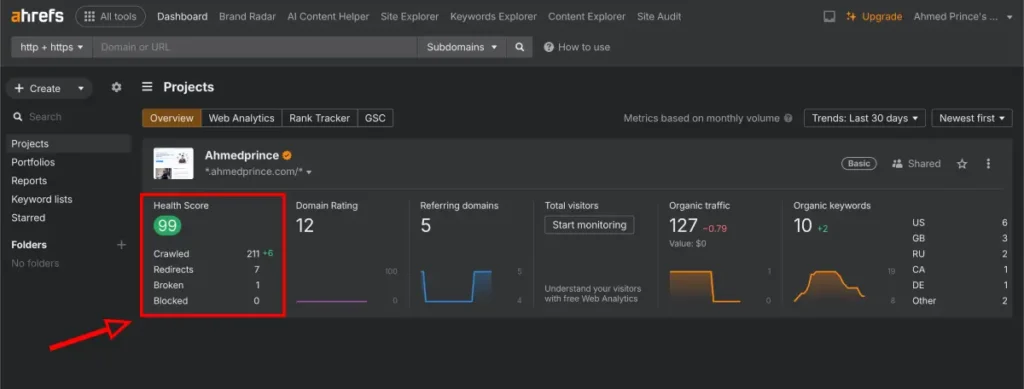1024x389 pixels.
Task: Navigate to Site Explorer
Action: pos(409,16)
